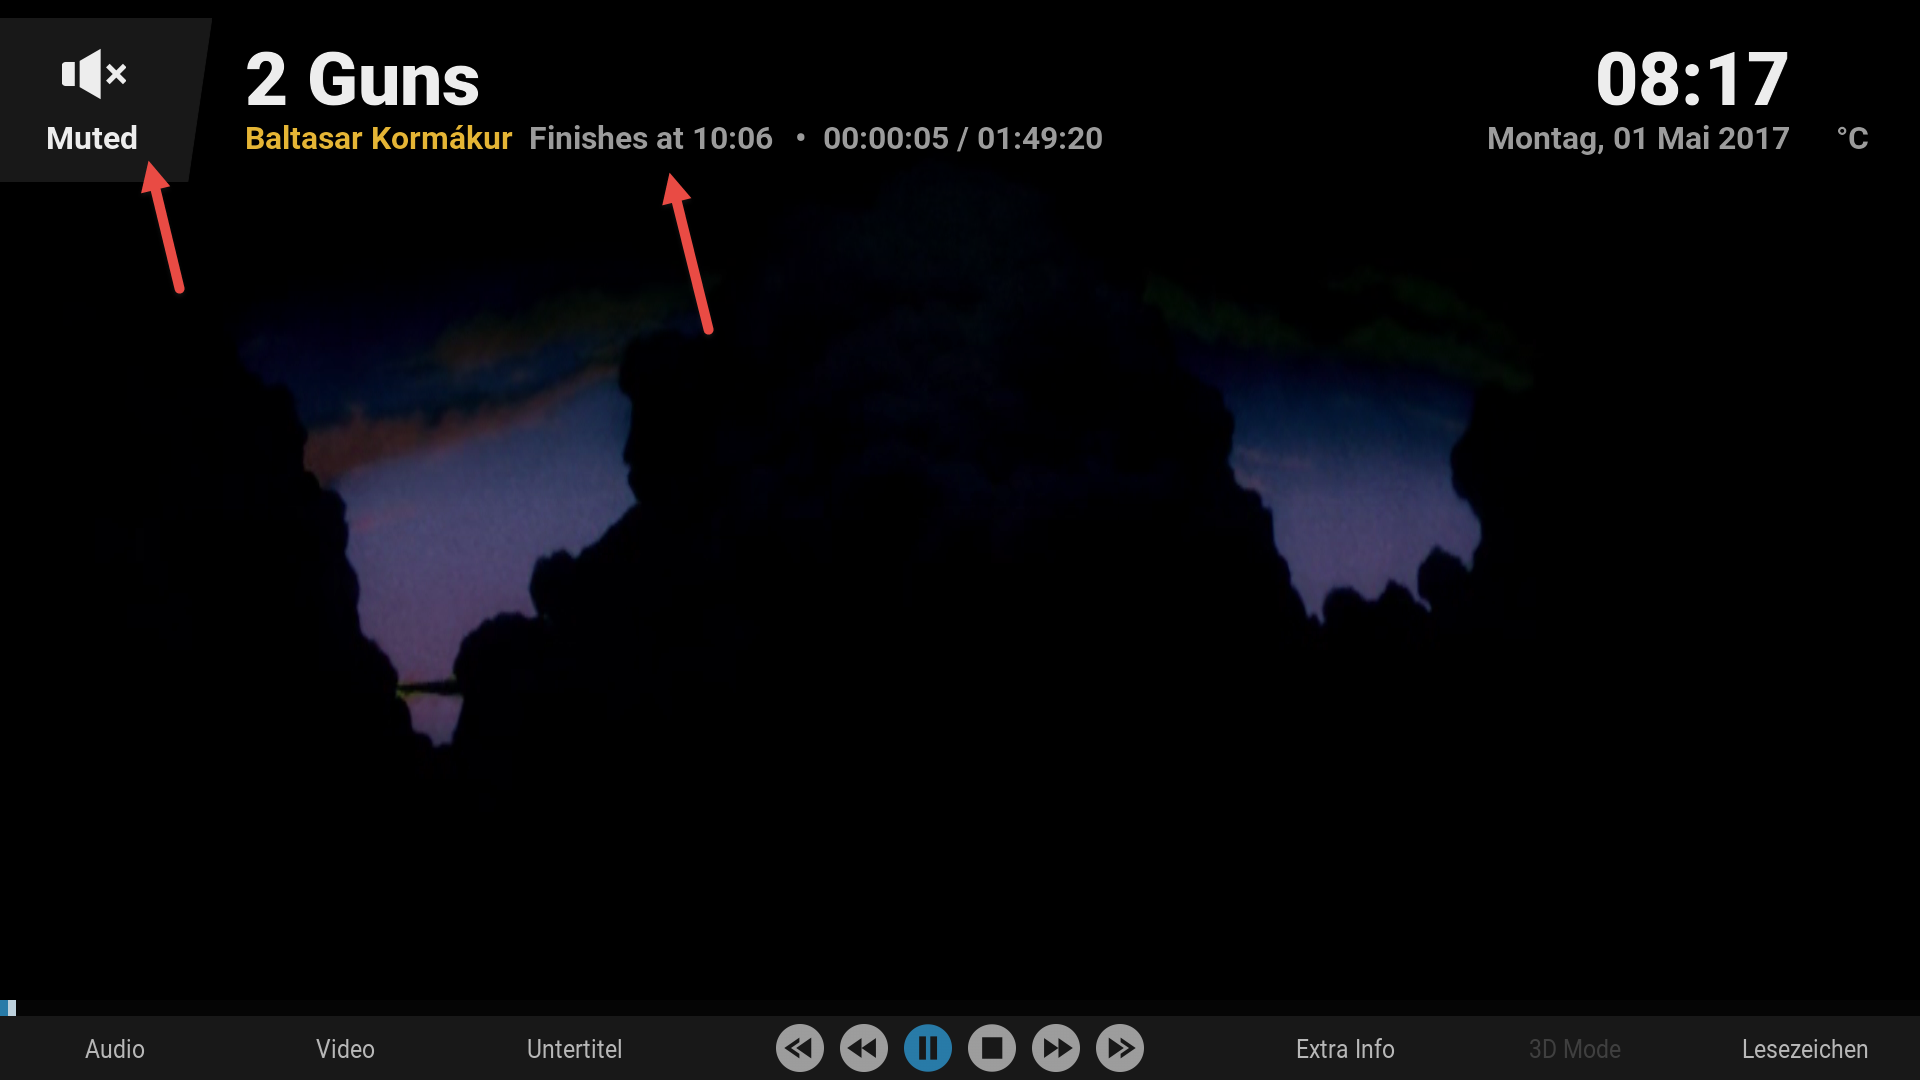Image resolution: width=1920 pixels, height=1080 pixels.
Task: Open the Untertitel menu
Action: tap(575, 1049)
